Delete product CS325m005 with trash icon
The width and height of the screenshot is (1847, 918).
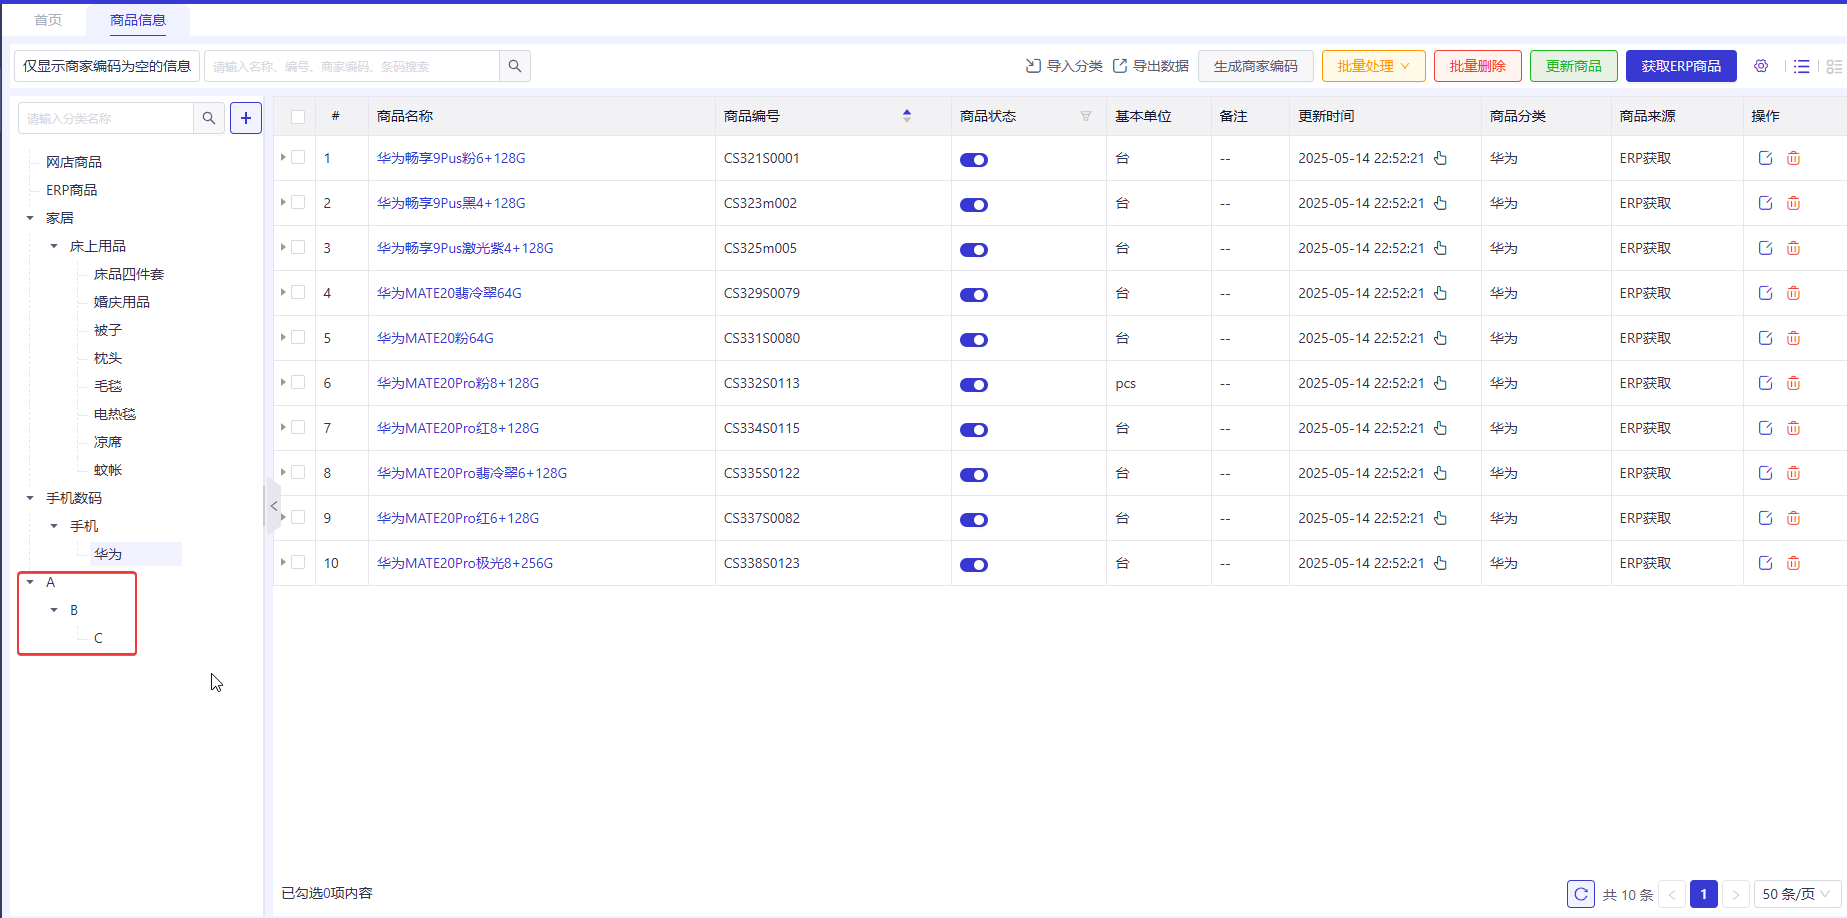[x=1794, y=248]
